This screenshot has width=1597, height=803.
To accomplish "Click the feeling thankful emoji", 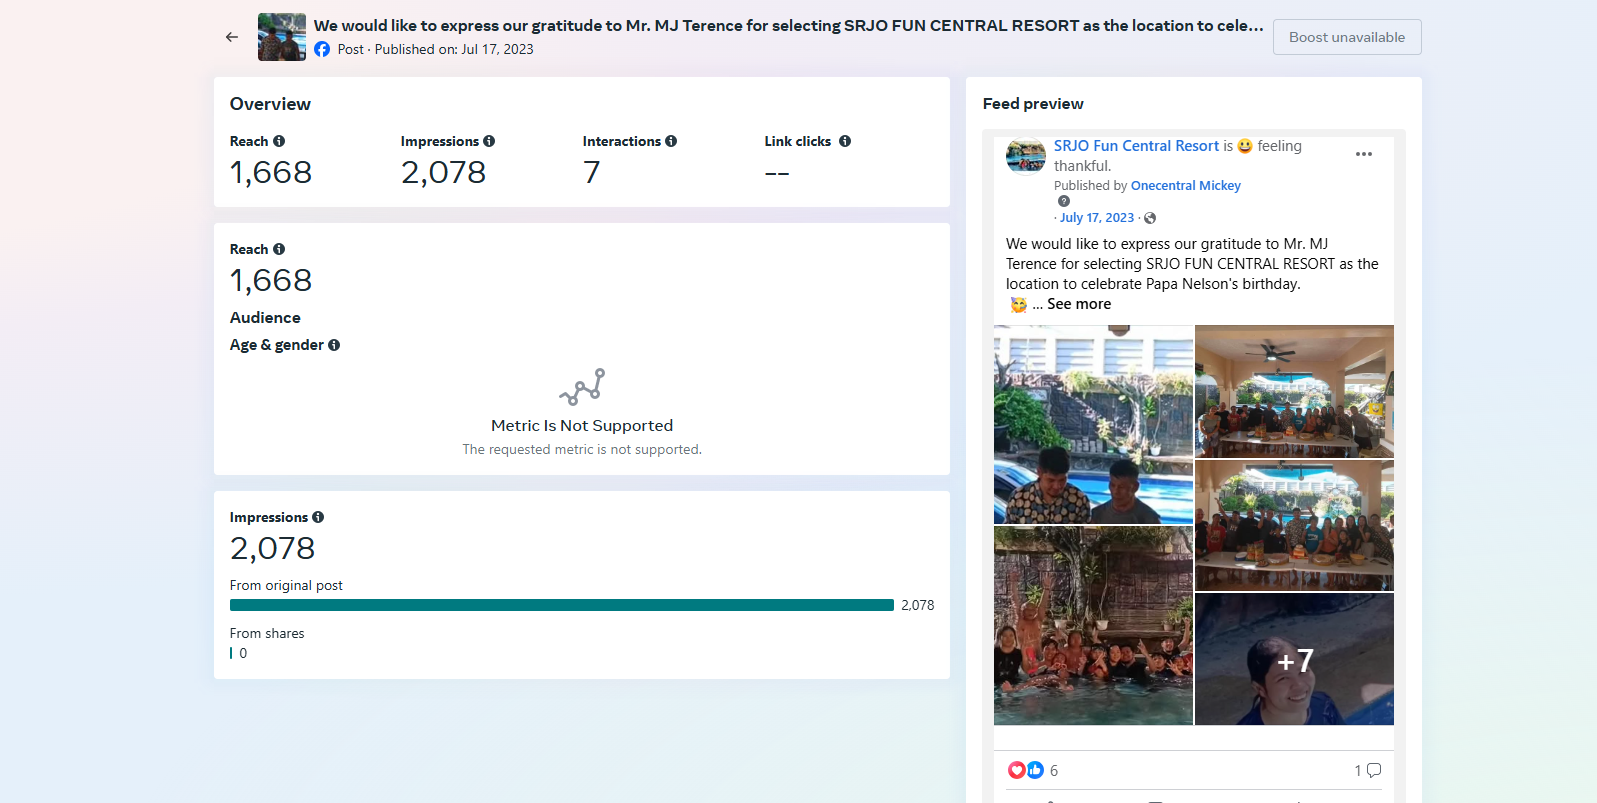I will coord(1245,146).
